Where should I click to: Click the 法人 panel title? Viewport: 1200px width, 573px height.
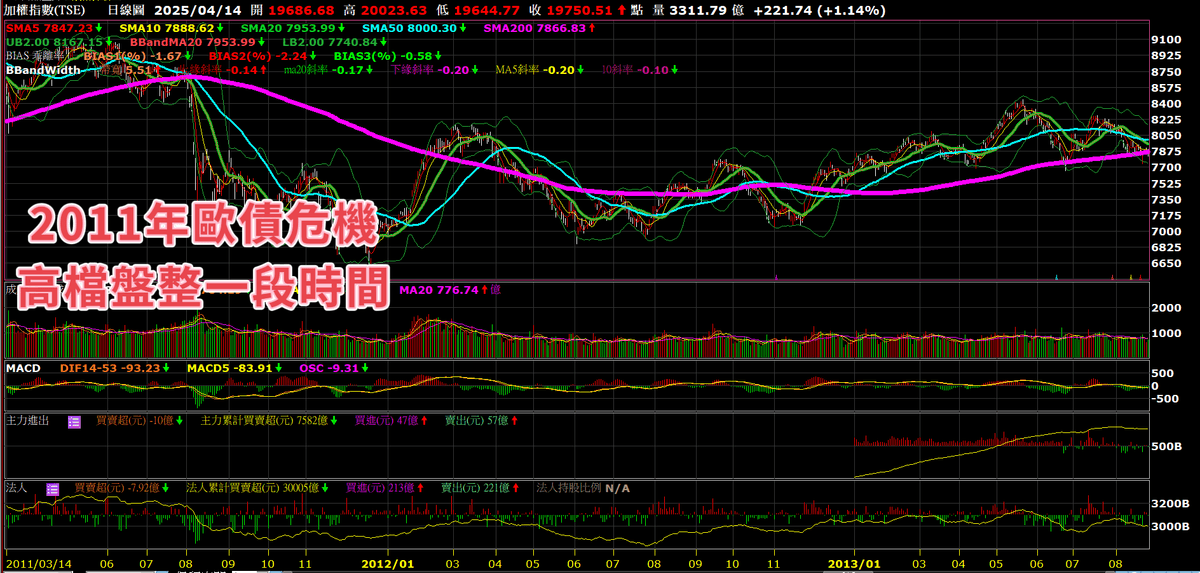pos(16,489)
